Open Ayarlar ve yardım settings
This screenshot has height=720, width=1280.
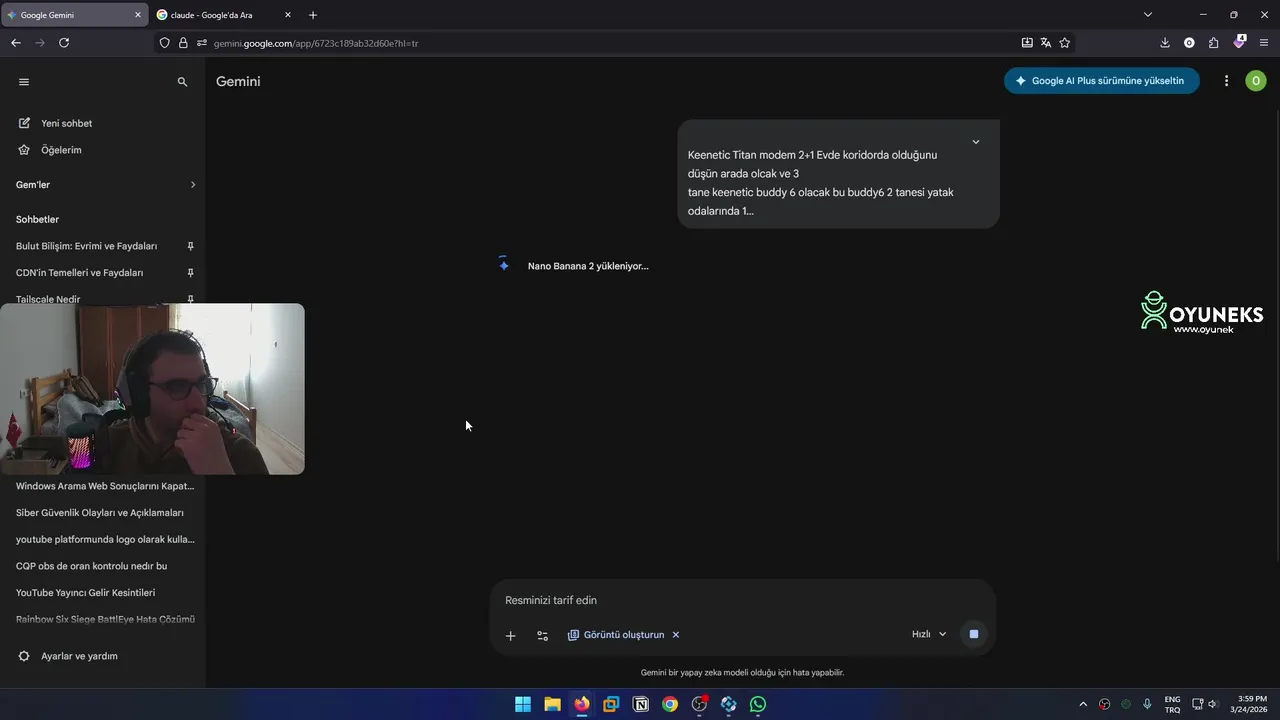click(68, 656)
